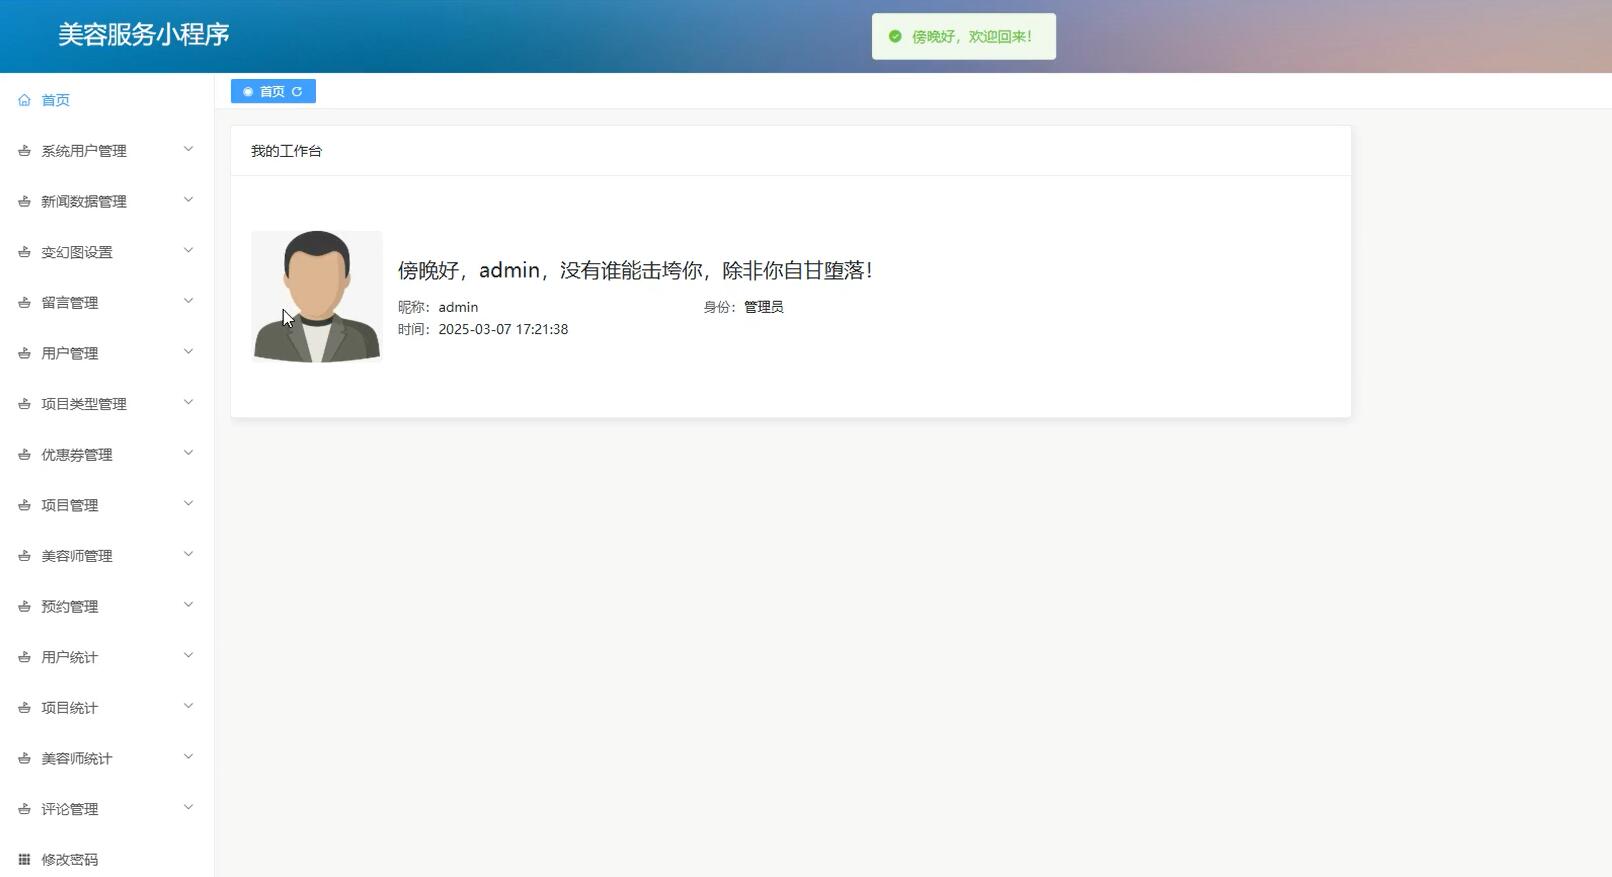Click the admin avatar picture
The height and width of the screenshot is (877, 1612).
tap(317, 297)
